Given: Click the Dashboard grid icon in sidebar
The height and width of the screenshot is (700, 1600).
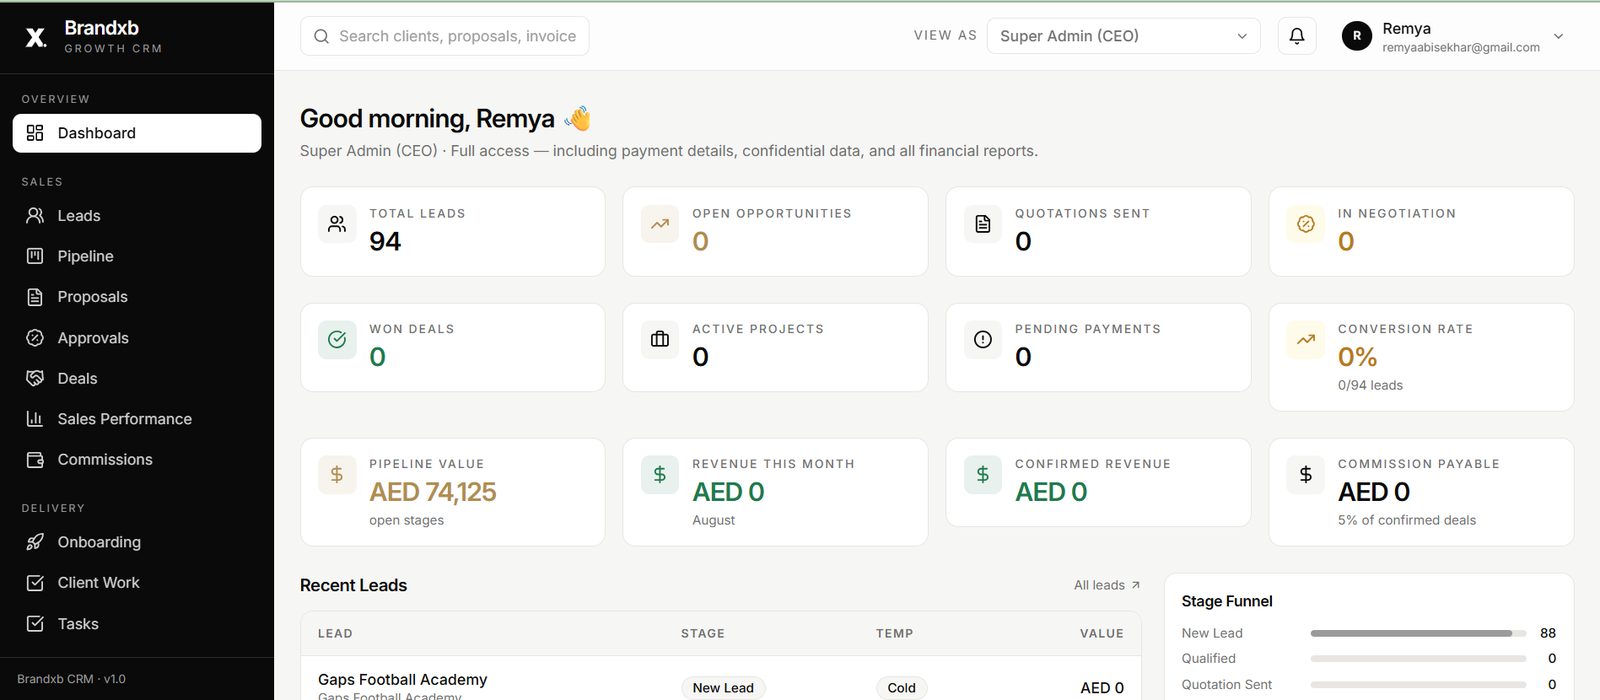Looking at the screenshot, I should tap(35, 133).
